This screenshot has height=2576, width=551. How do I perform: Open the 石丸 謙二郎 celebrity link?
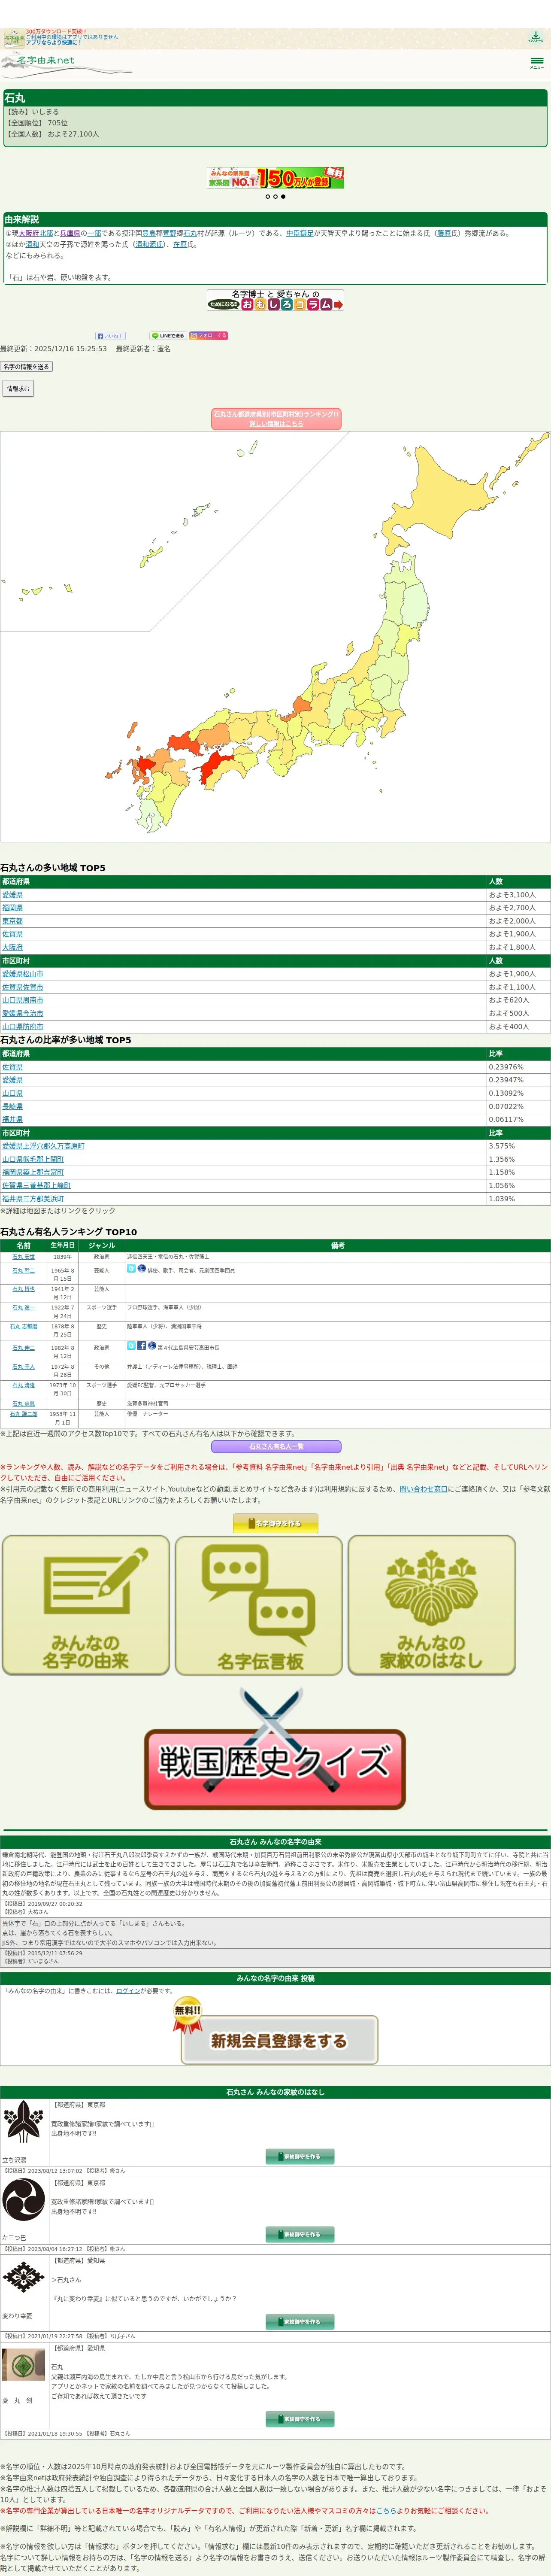click(23, 1414)
